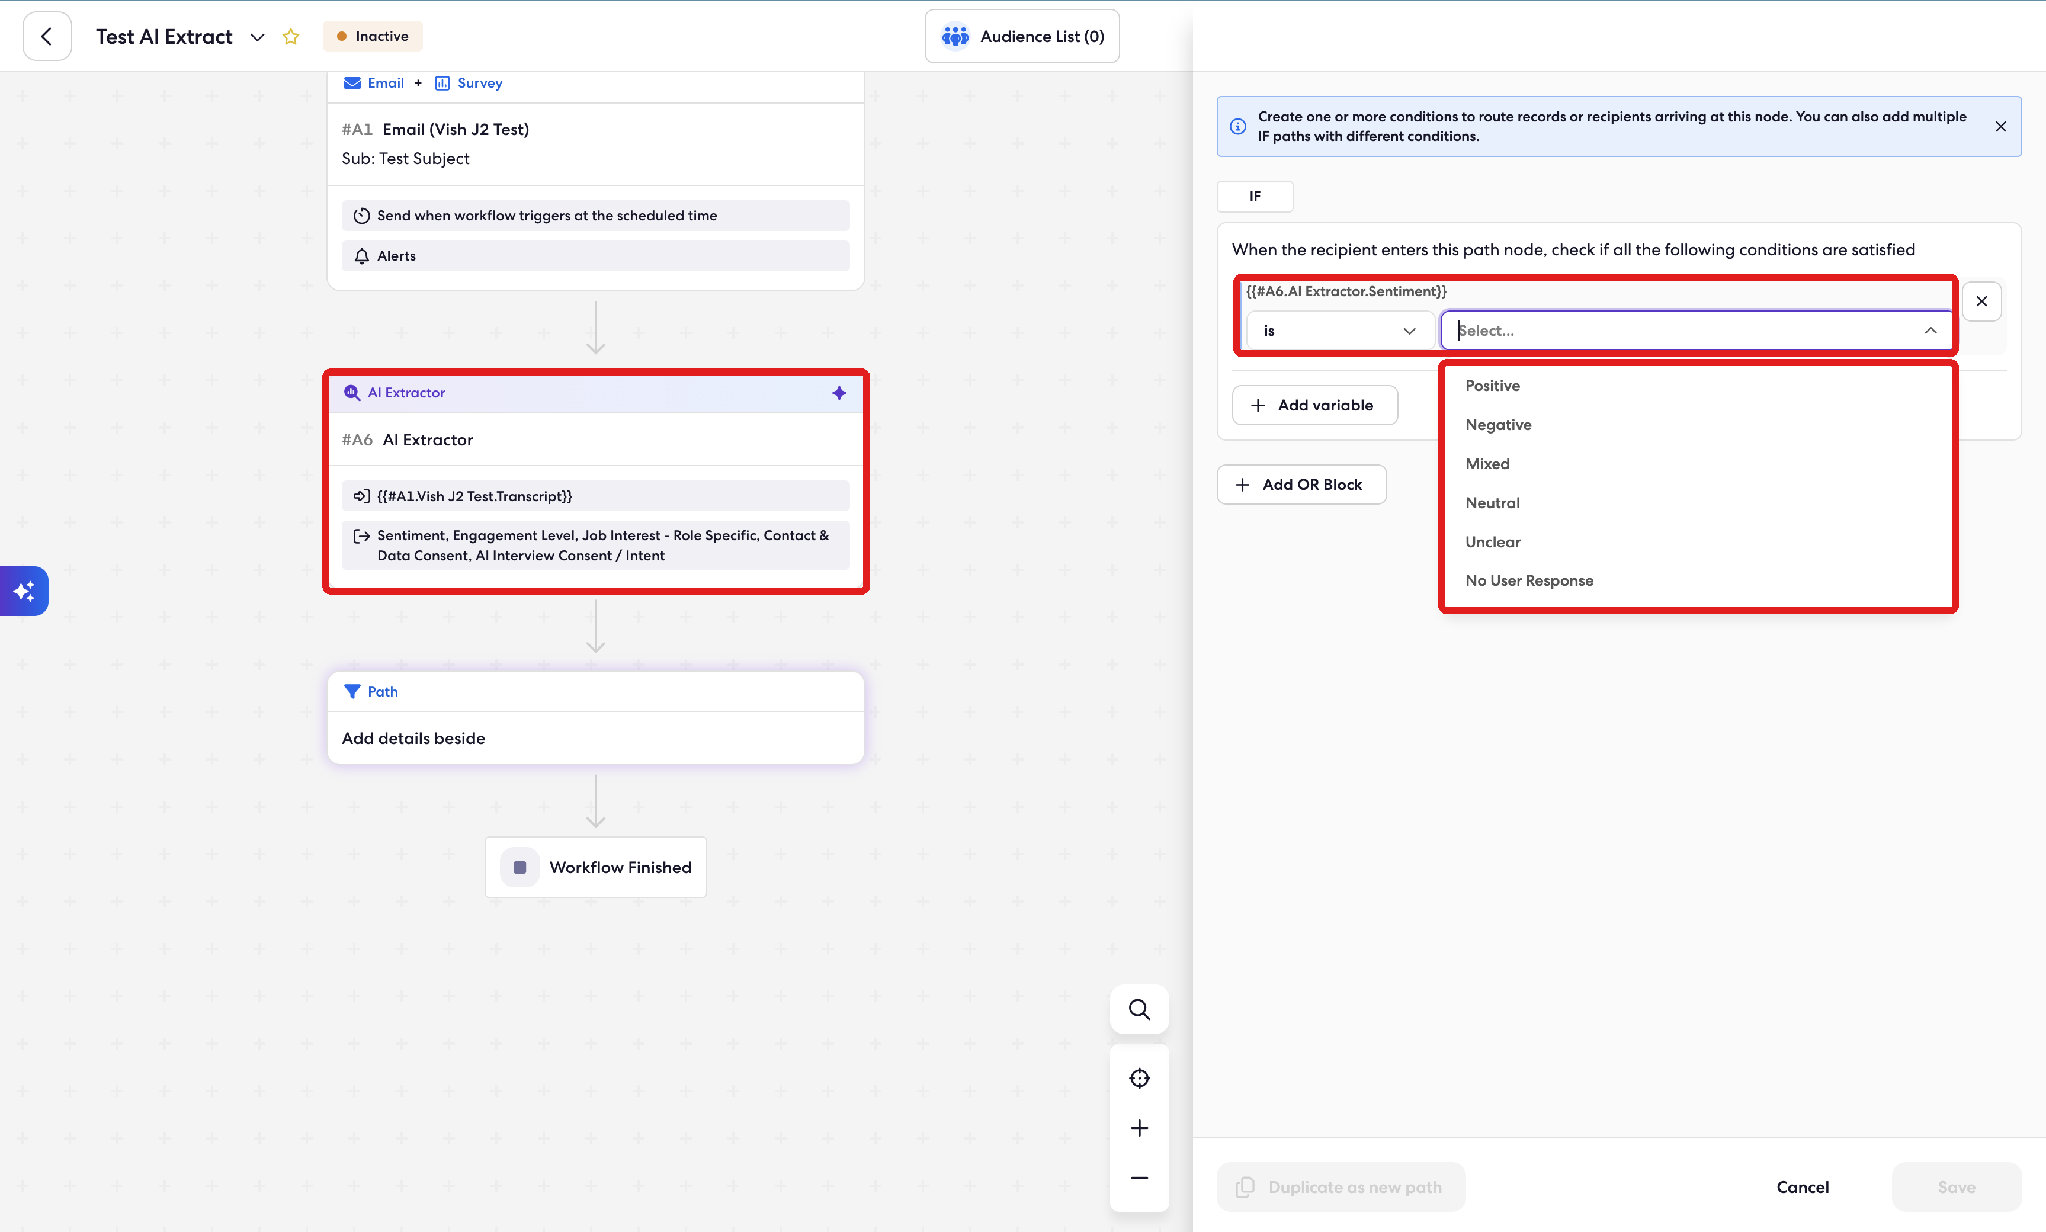Click the Audience List people icon
Viewport: 2046px width, 1232px height.
pos(955,36)
